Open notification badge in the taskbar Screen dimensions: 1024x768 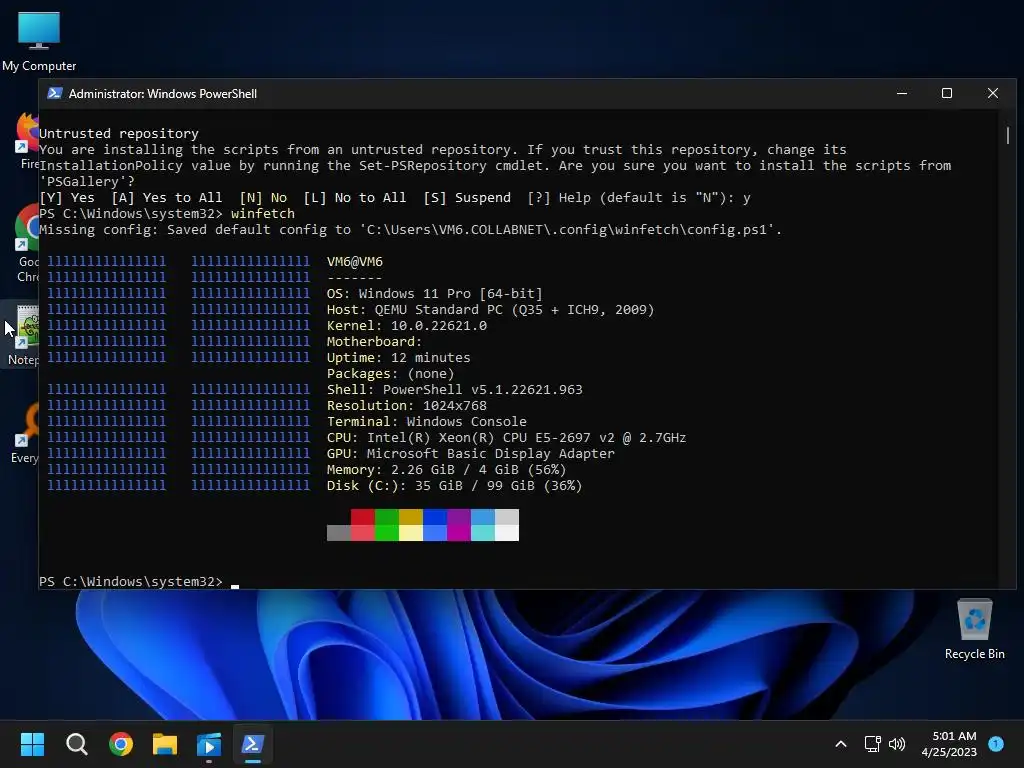[x=996, y=743]
